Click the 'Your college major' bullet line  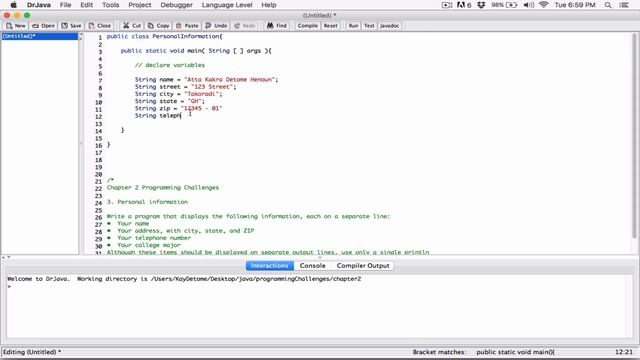144,245
